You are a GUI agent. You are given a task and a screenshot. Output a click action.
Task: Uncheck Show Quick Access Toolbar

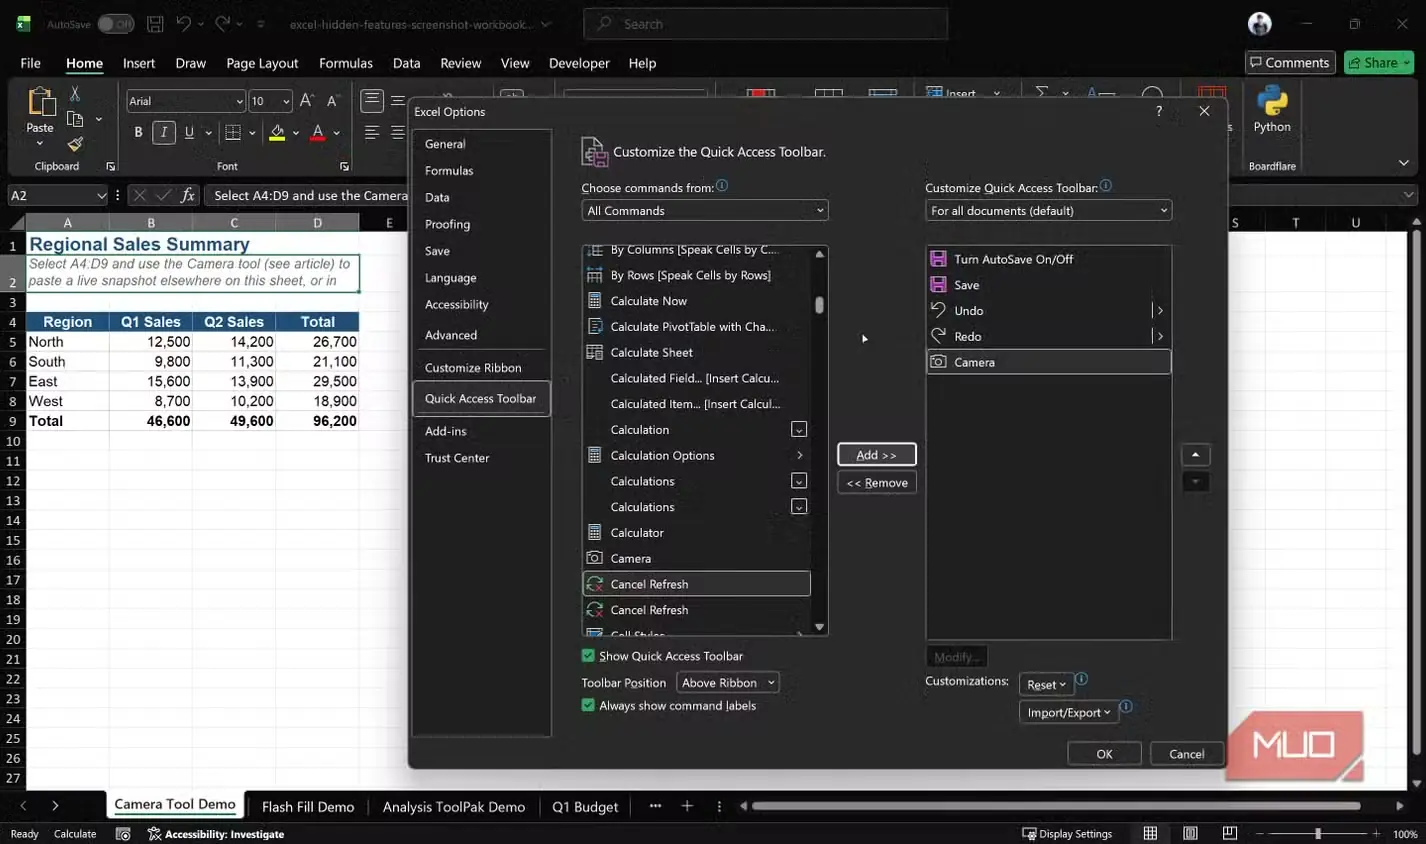(588, 656)
